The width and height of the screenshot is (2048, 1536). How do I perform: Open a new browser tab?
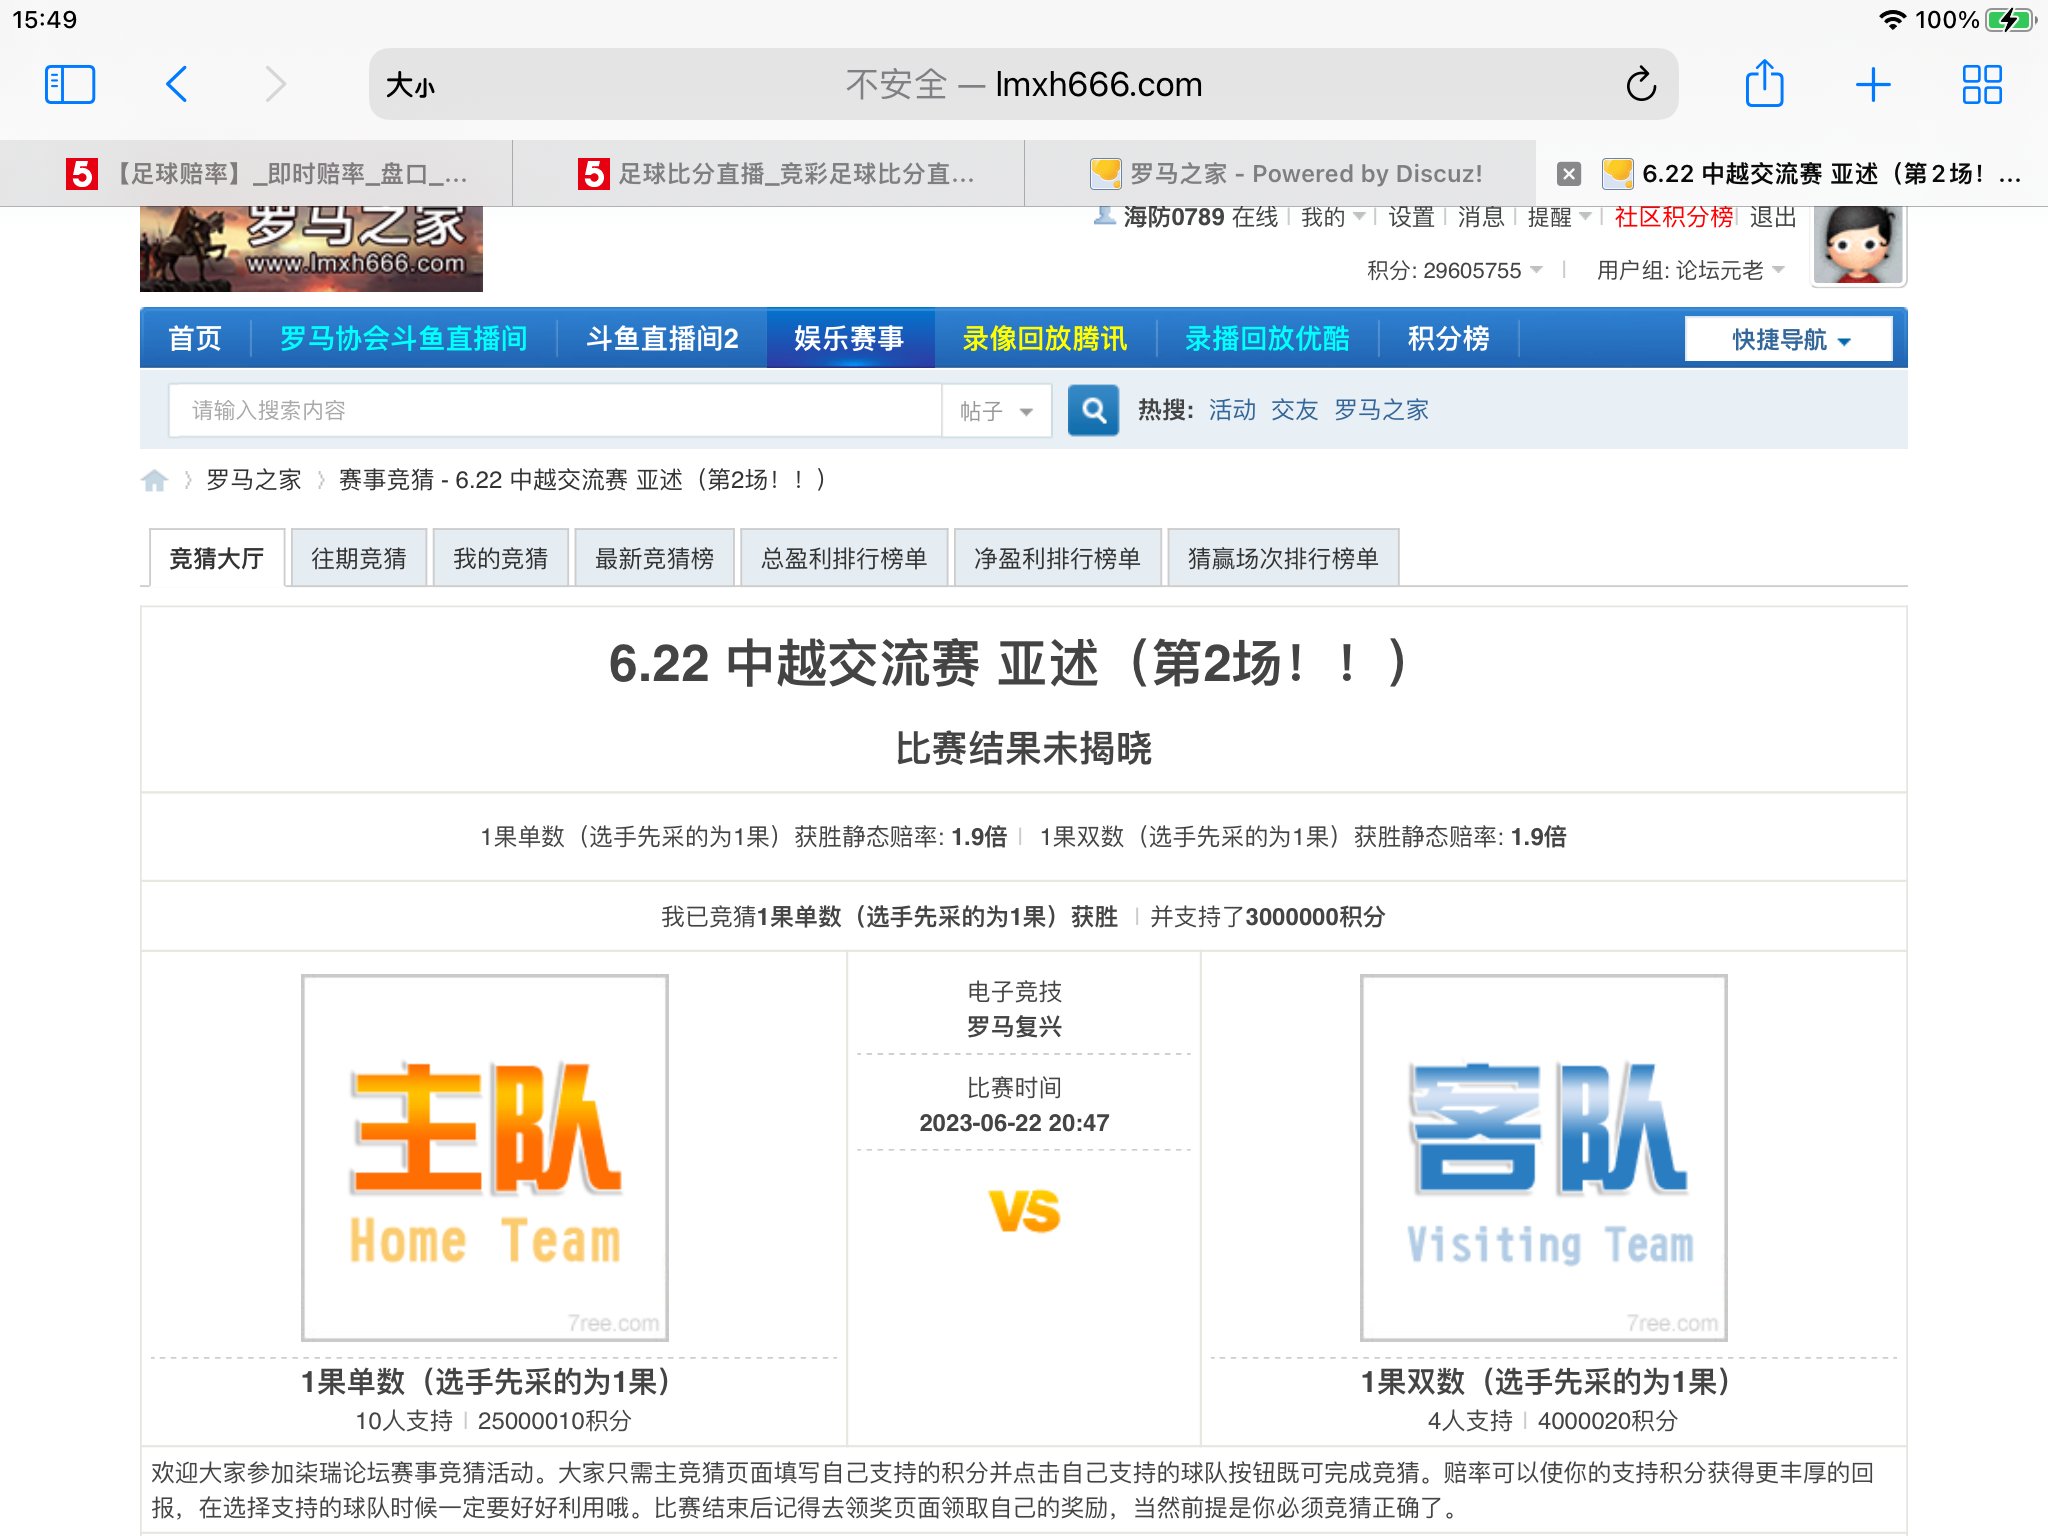1872,84
